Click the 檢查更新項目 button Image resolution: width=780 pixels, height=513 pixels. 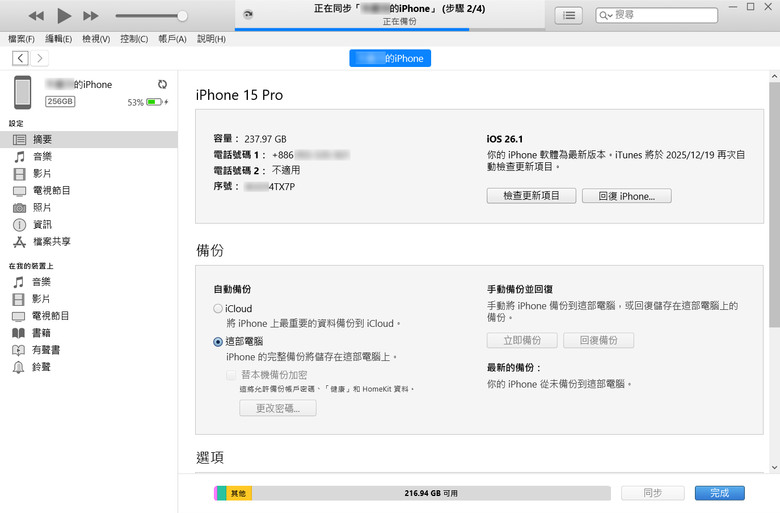coord(531,196)
